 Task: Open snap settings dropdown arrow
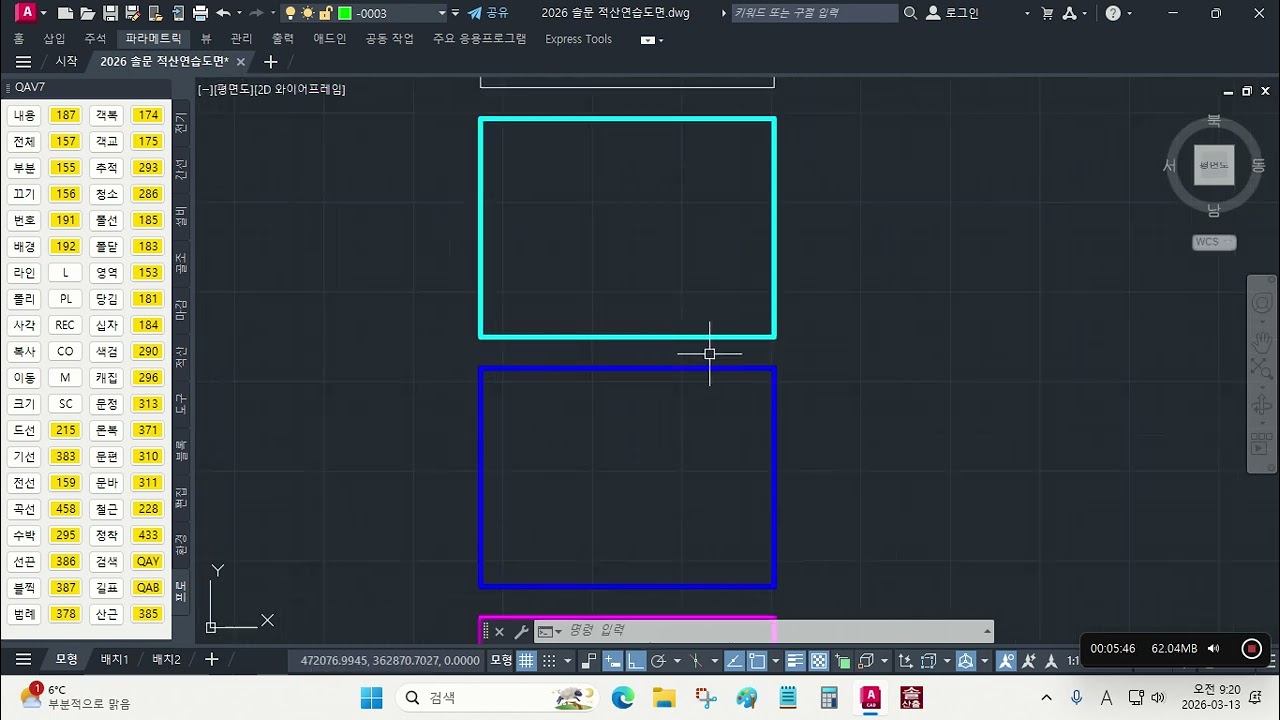(x=567, y=660)
